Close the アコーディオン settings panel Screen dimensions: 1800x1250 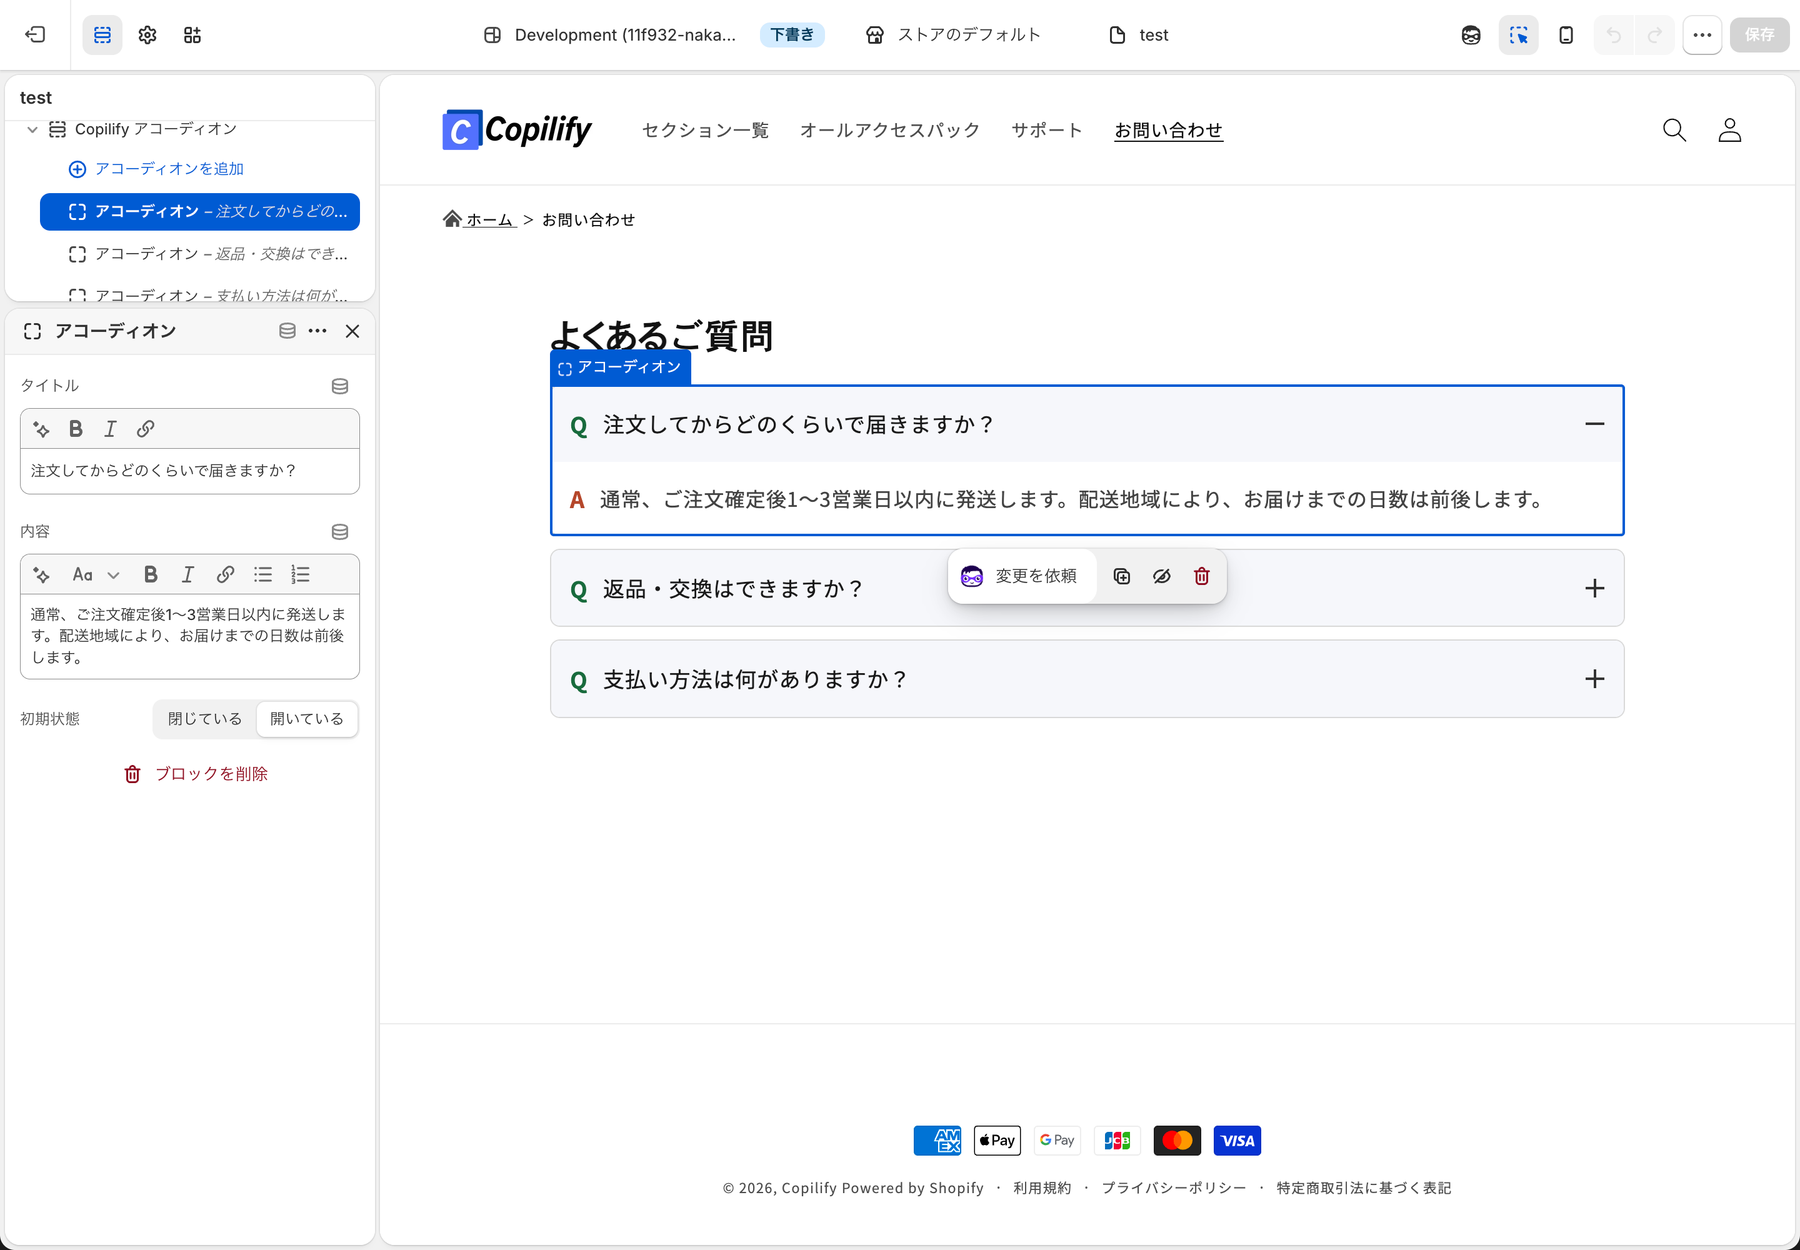352,331
